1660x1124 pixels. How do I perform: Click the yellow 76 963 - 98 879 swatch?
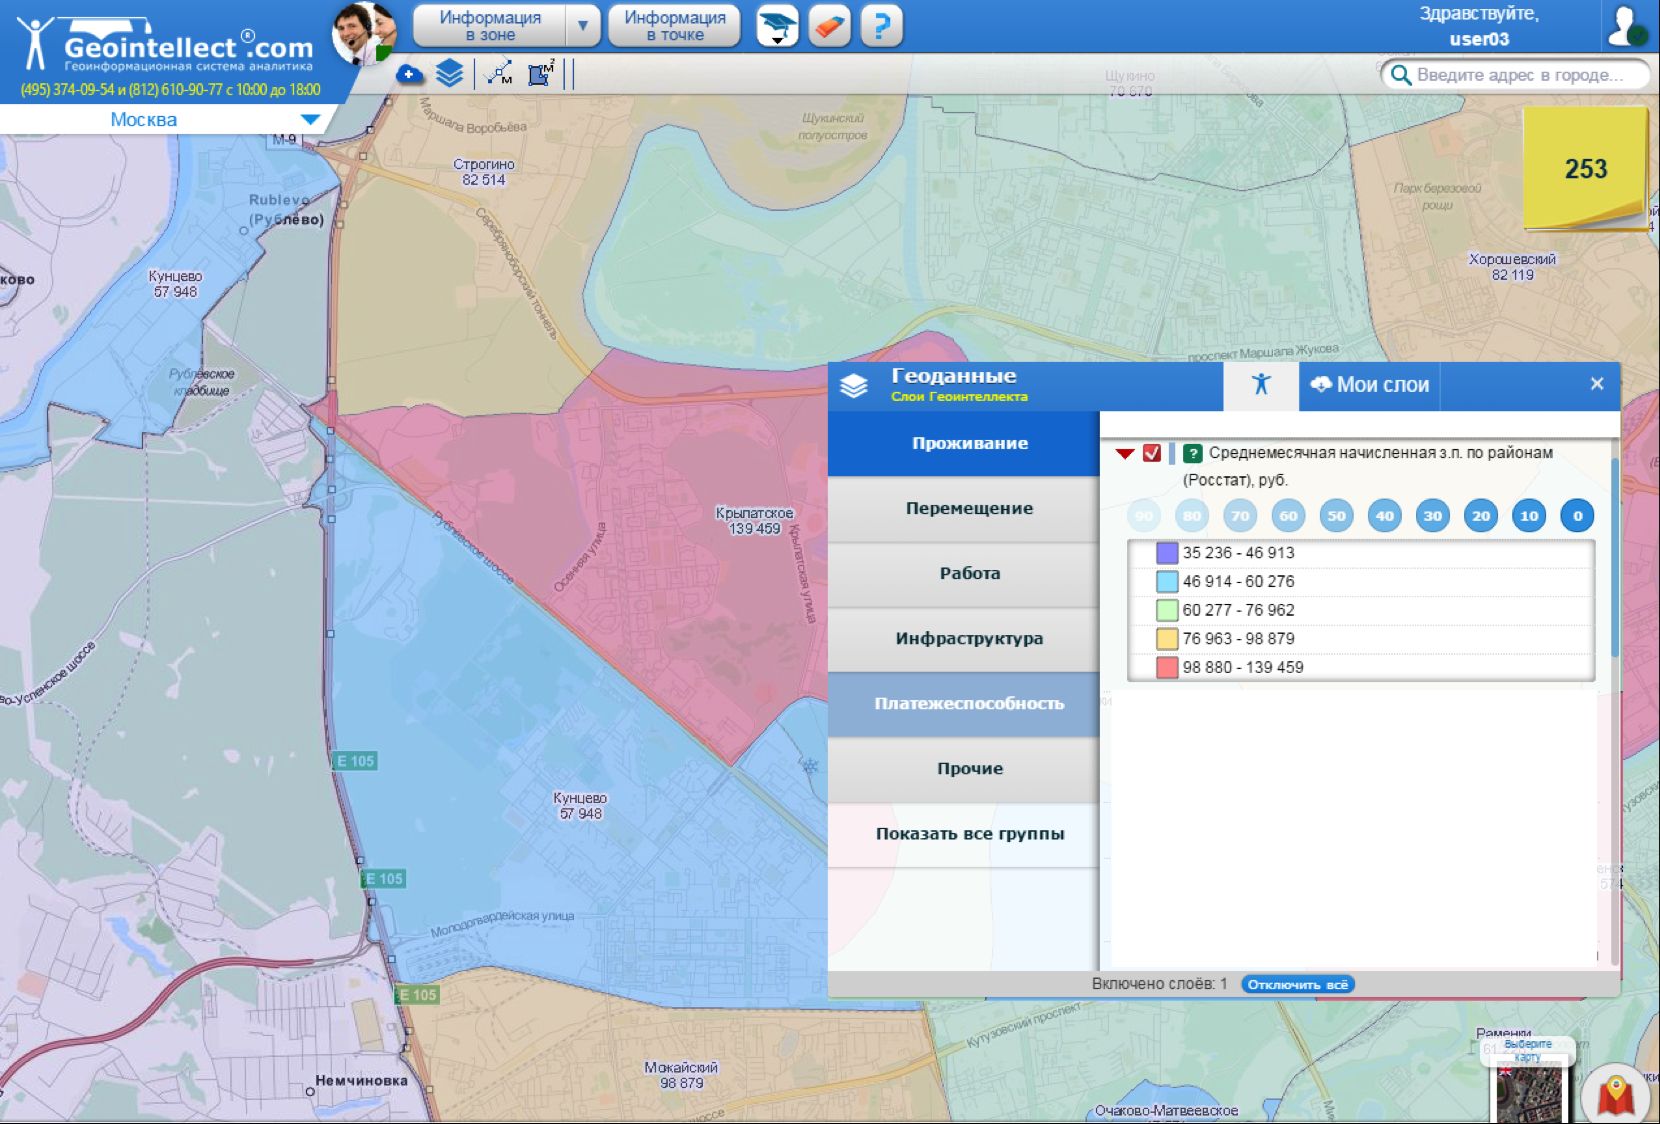1167,638
